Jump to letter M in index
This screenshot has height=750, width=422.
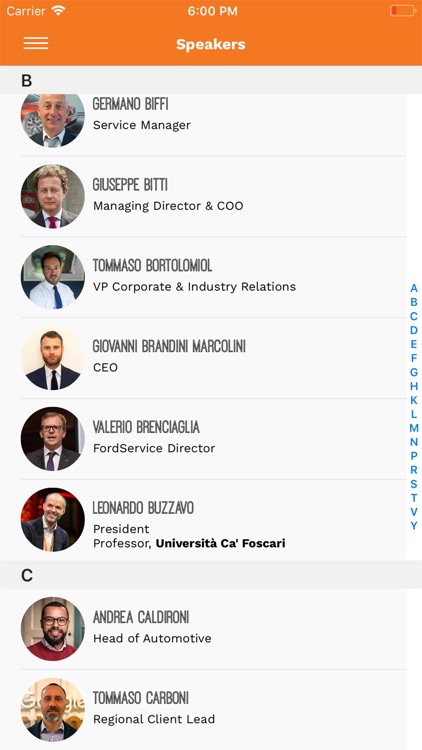click(x=414, y=428)
